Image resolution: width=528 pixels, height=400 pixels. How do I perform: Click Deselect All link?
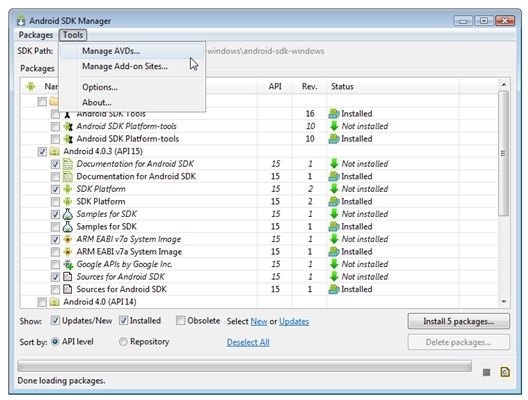pos(248,342)
